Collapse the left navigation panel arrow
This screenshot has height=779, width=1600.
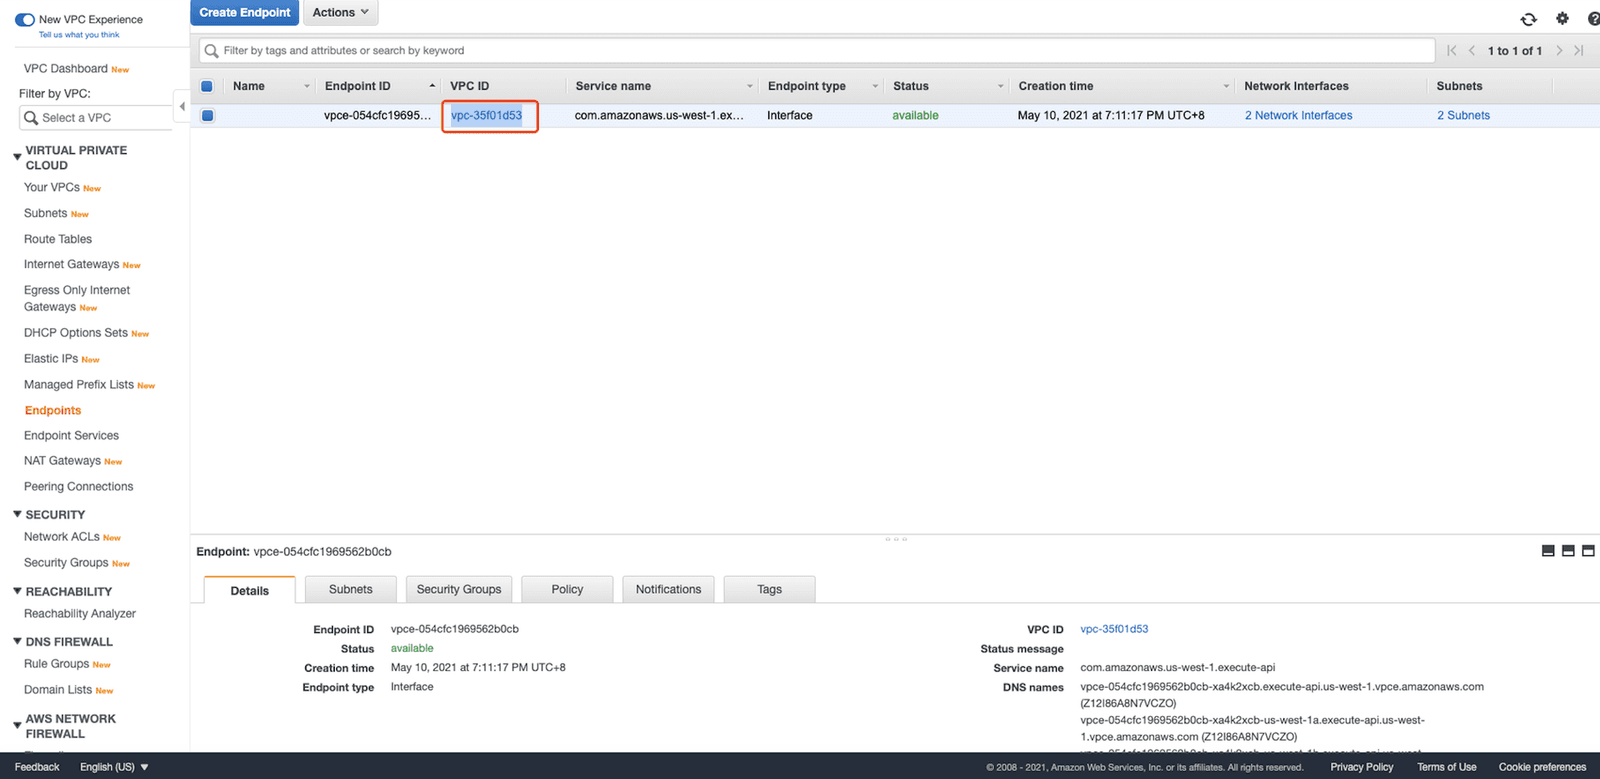182,106
